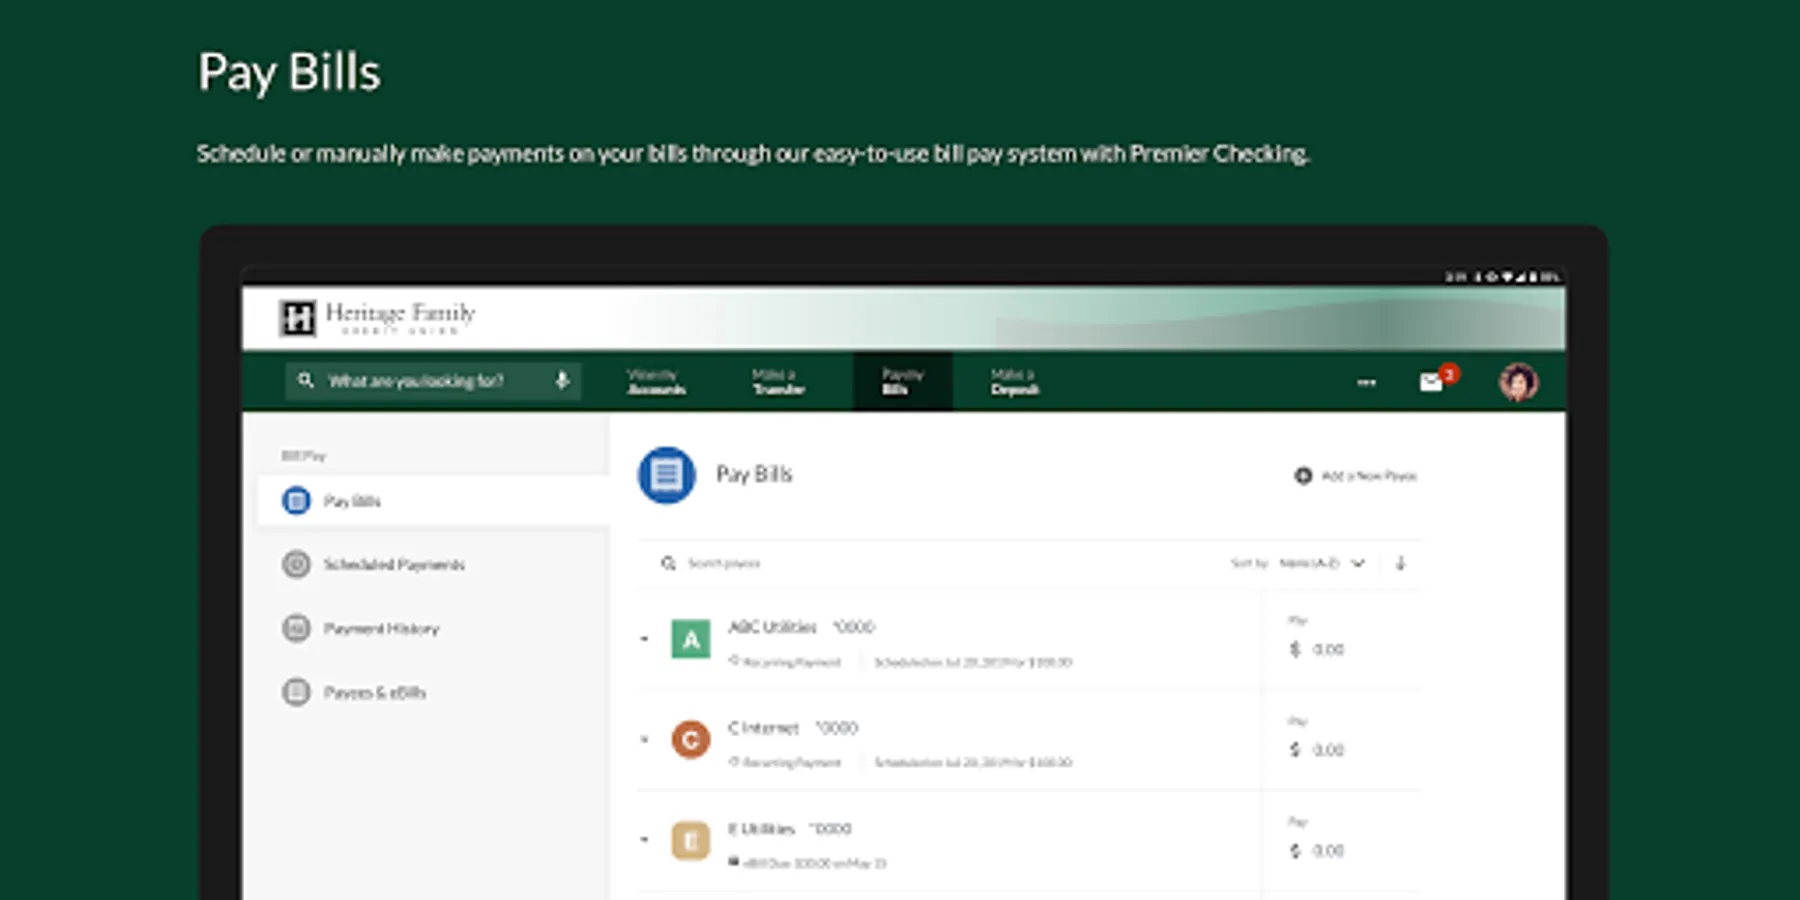Click the orange C icon for C Internet
The image size is (1800, 900).
[690, 740]
